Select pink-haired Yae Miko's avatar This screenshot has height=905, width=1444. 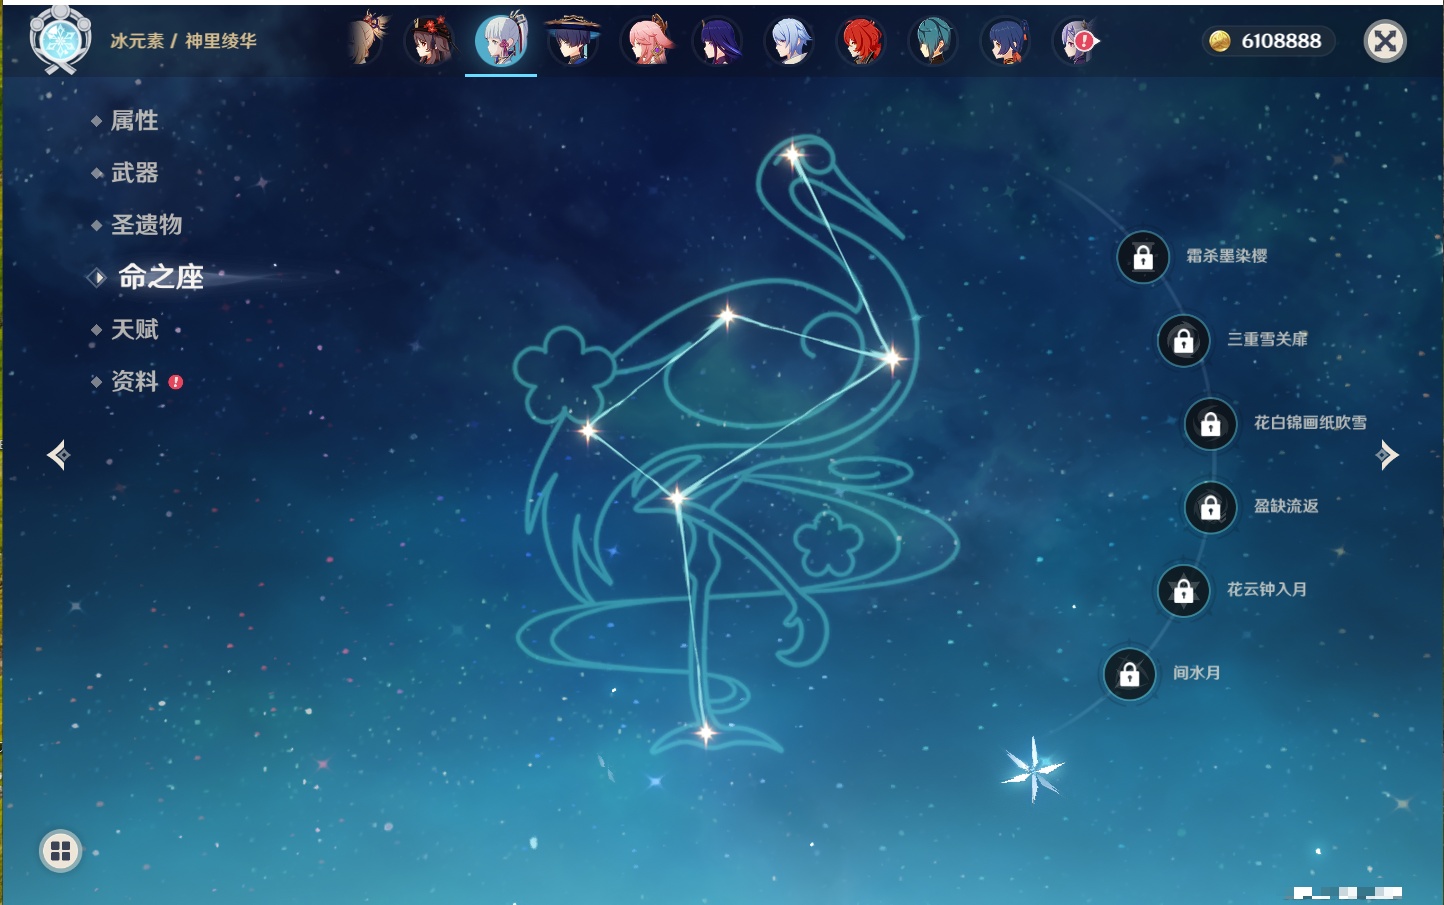pyautogui.click(x=647, y=42)
